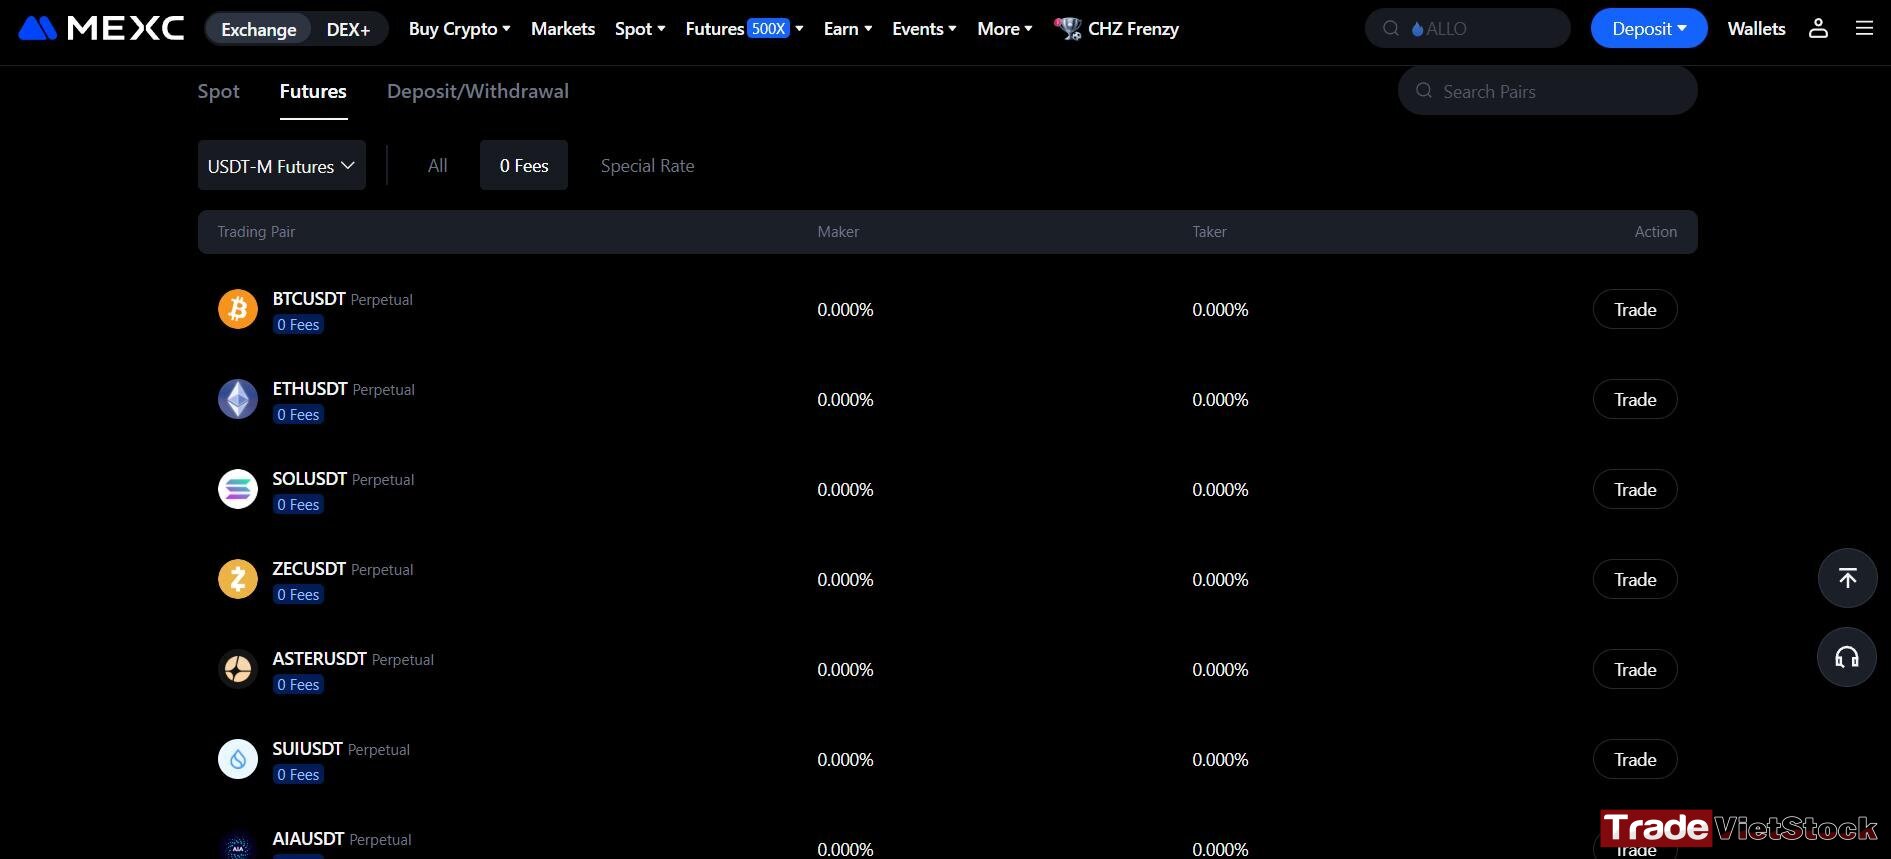Click the Zcash coin icon
This screenshot has width=1891, height=859.
tap(238, 579)
